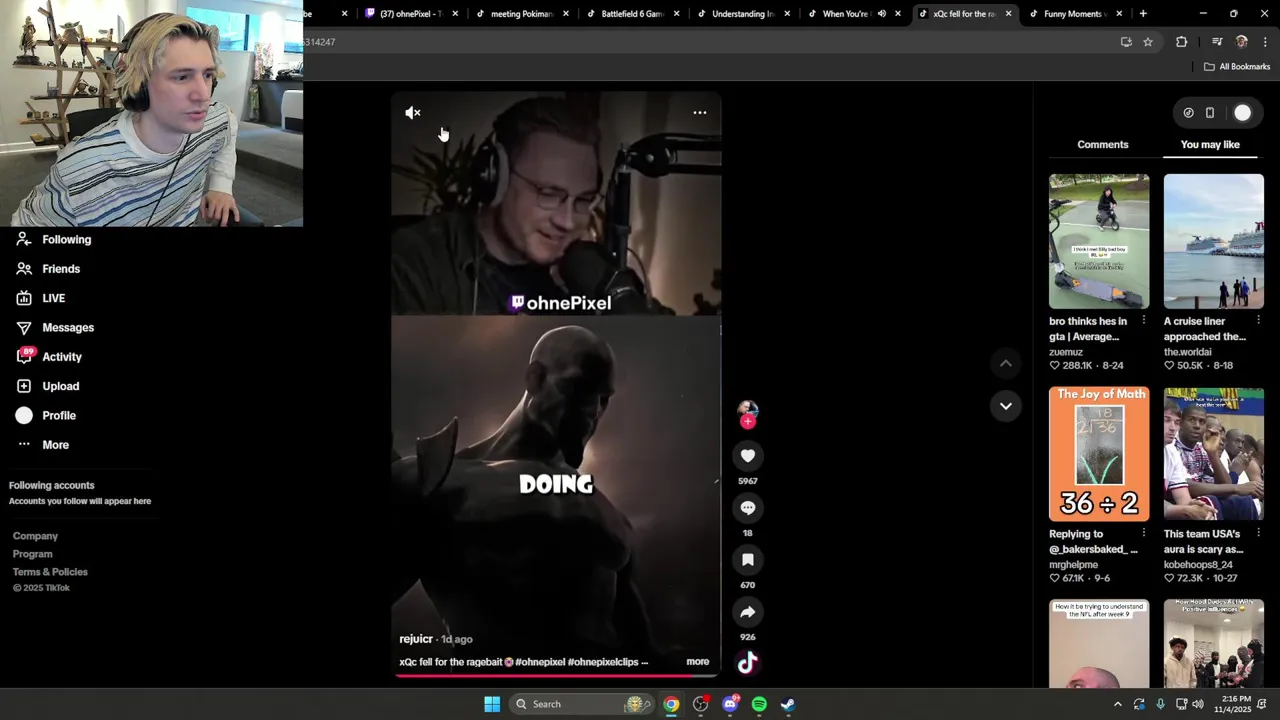Viewport: 1280px width, 720px height.
Task: Open options for 'bro thinks hes in gta' video
Action: [1144, 321]
